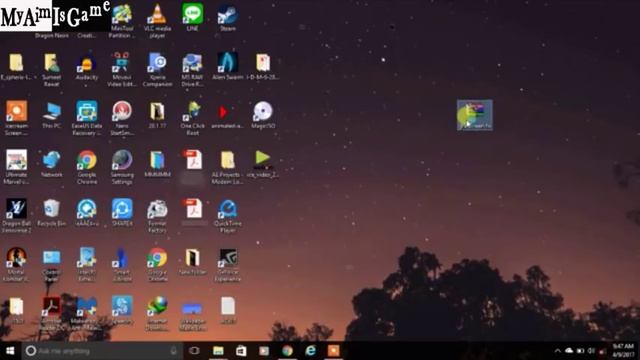The height and width of the screenshot is (360, 640).
Task: Launch the Nero StartSmart shortcut
Action: [x=122, y=118]
